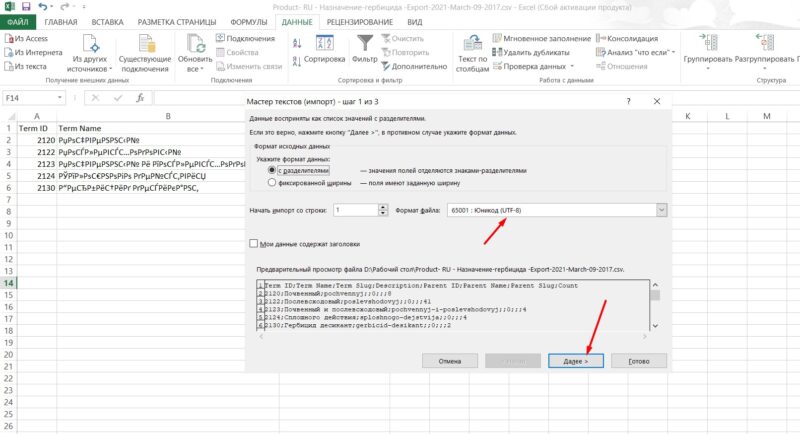Open the ФАЙЛ (File) tab

pyautogui.click(x=18, y=22)
